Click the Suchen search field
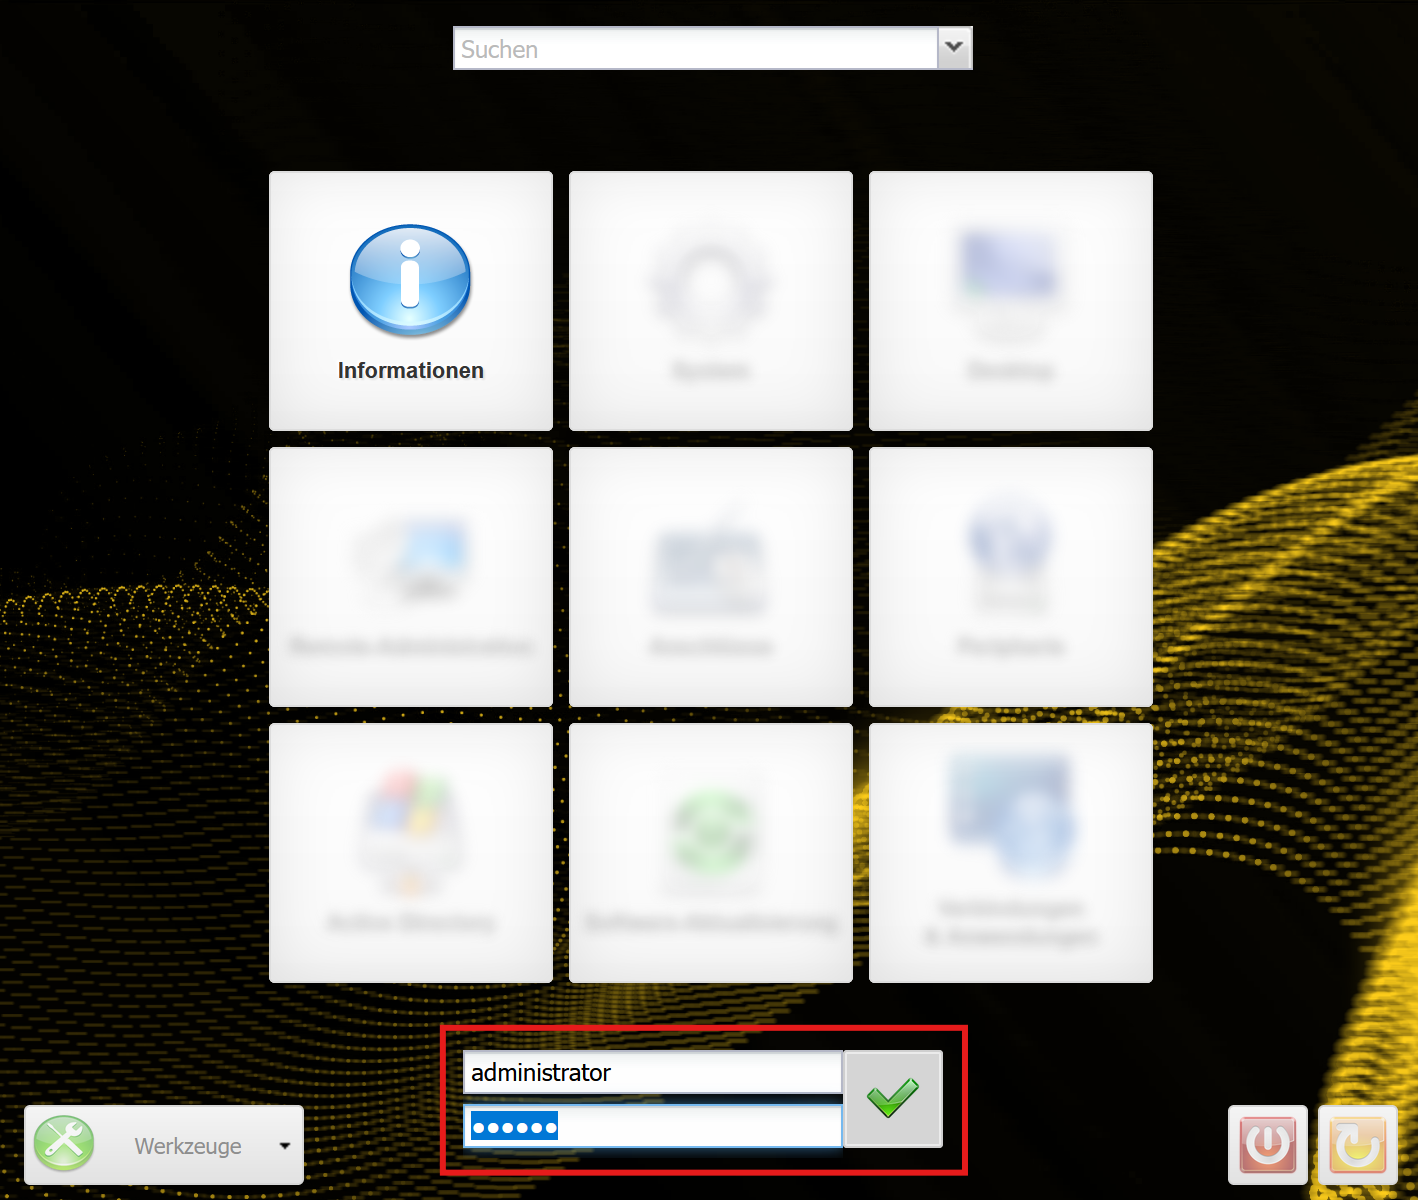Screen dimensions: 1418x1200 [695, 49]
